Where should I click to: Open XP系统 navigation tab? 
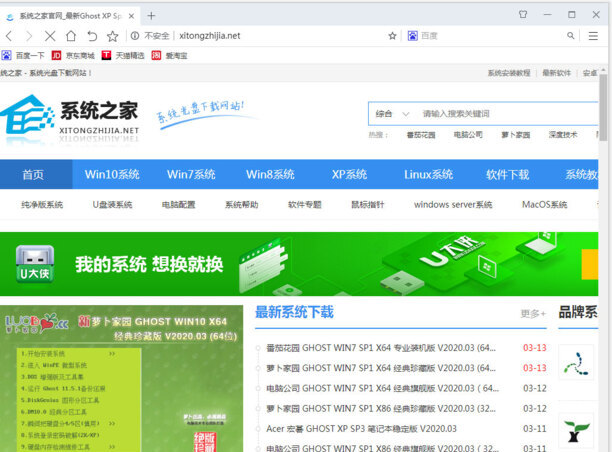[349, 174]
